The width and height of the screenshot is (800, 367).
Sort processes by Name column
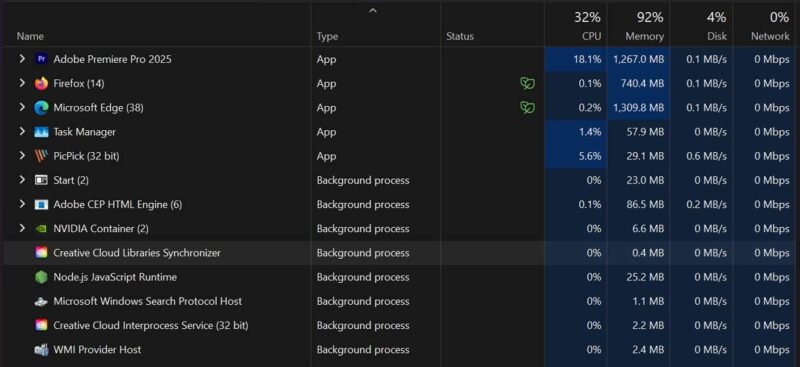point(30,36)
